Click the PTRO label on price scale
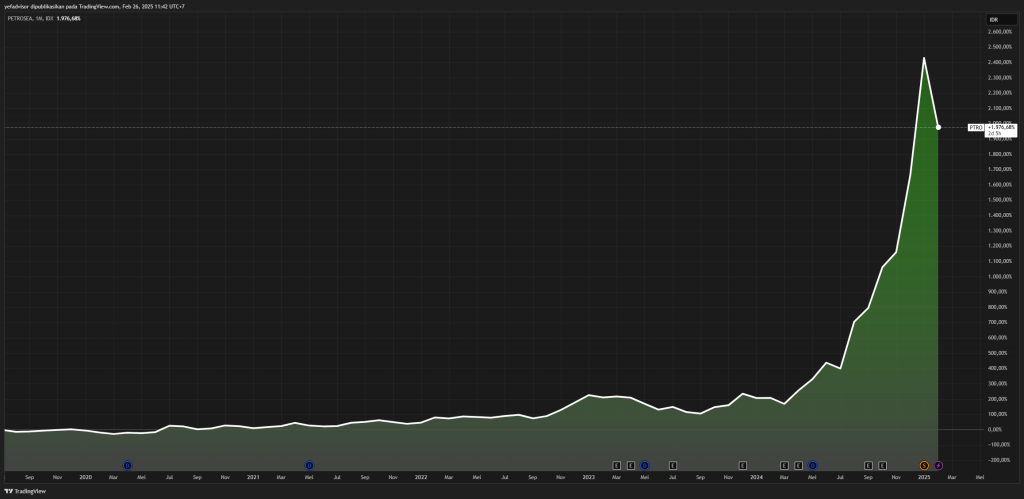 (975, 127)
